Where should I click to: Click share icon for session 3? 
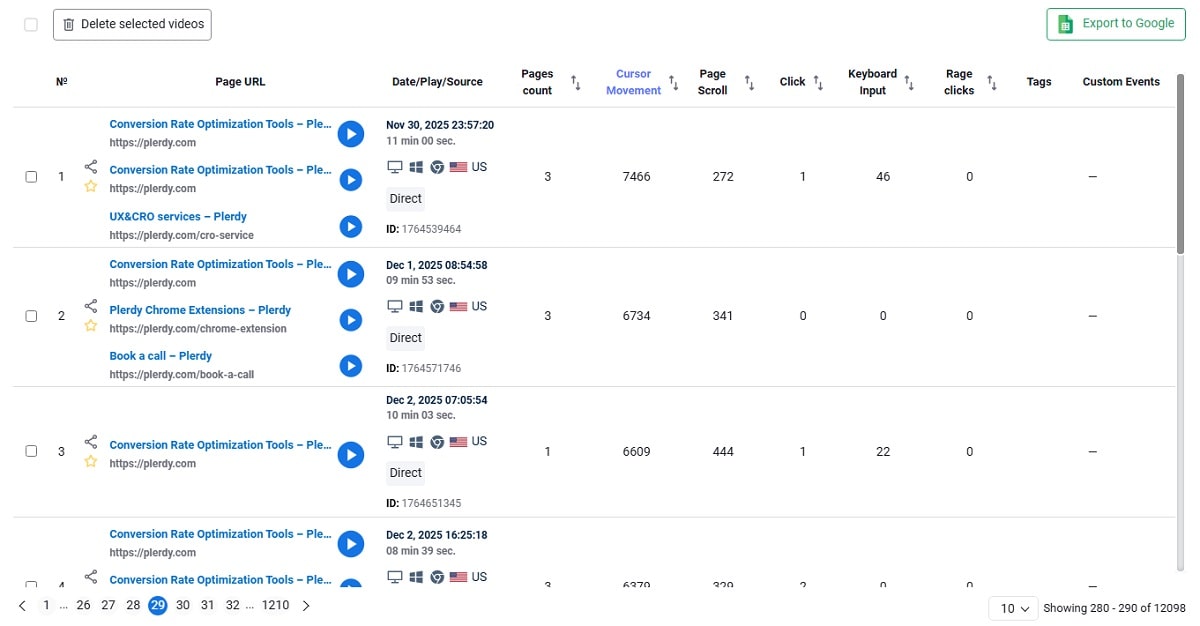91,442
